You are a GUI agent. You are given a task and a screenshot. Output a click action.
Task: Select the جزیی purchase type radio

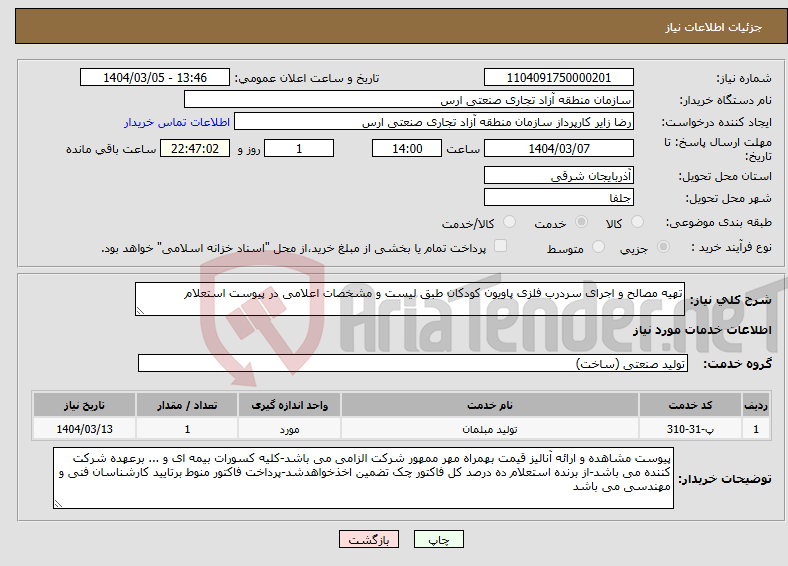point(663,246)
